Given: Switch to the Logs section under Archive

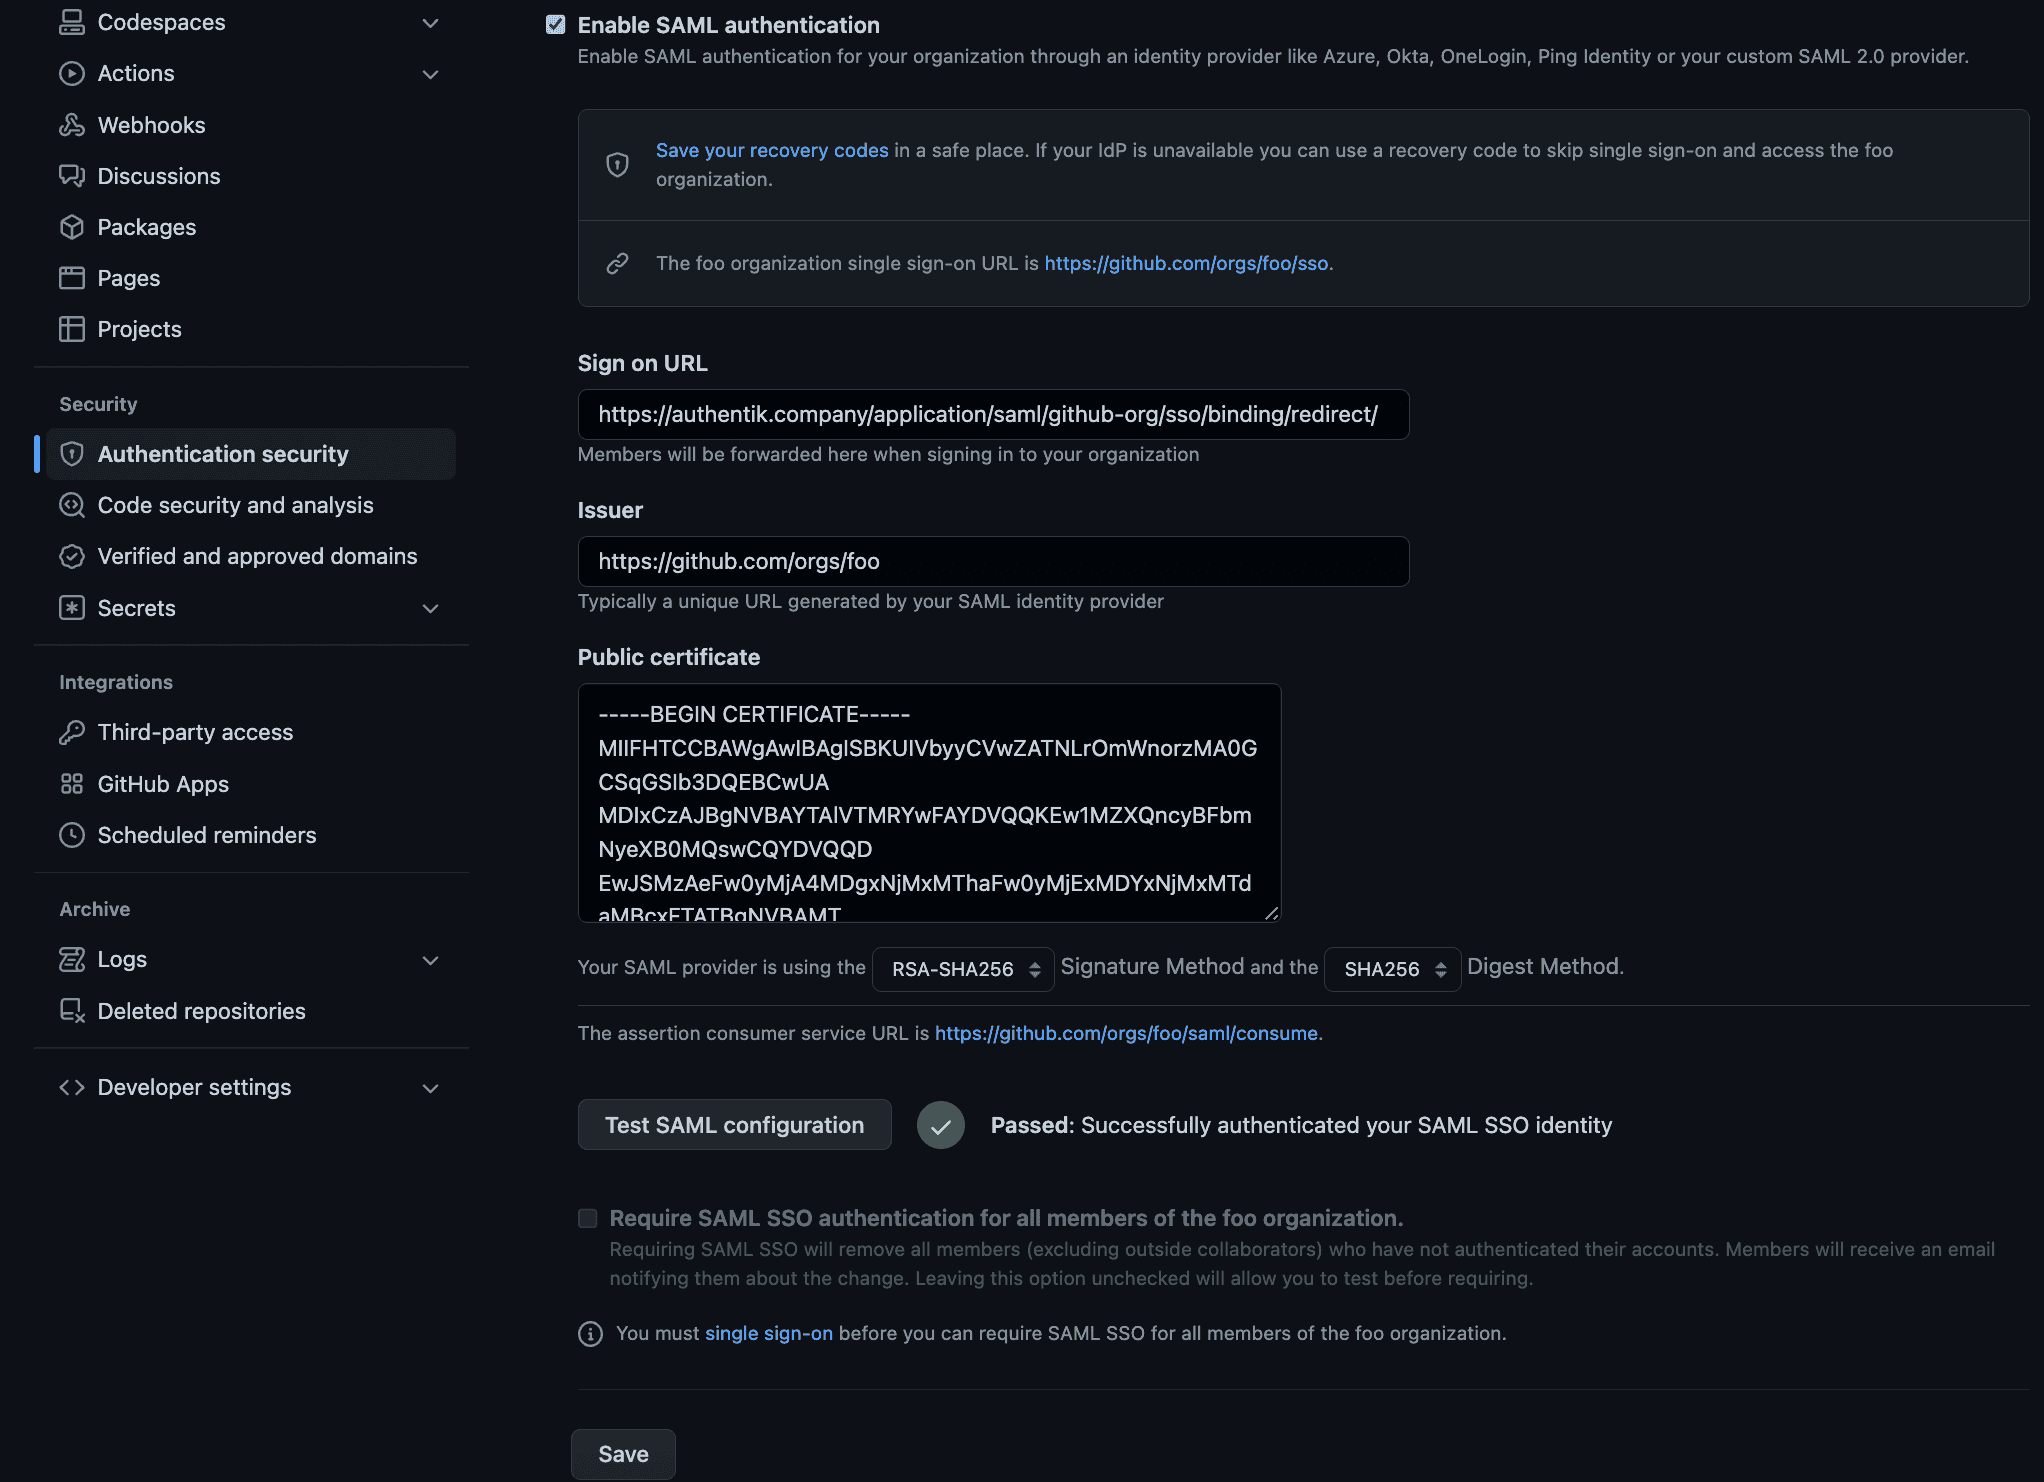Looking at the screenshot, I should [x=120, y=959].
